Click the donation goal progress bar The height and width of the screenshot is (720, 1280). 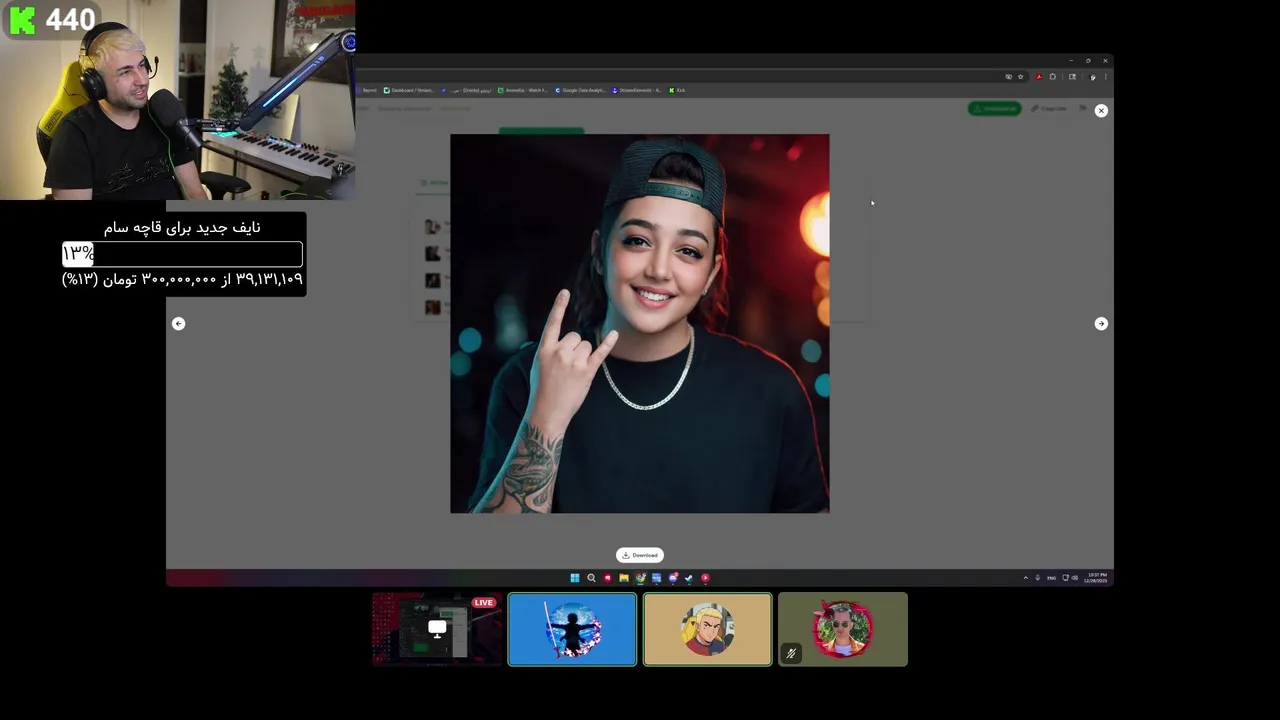(x=182, y=254)
